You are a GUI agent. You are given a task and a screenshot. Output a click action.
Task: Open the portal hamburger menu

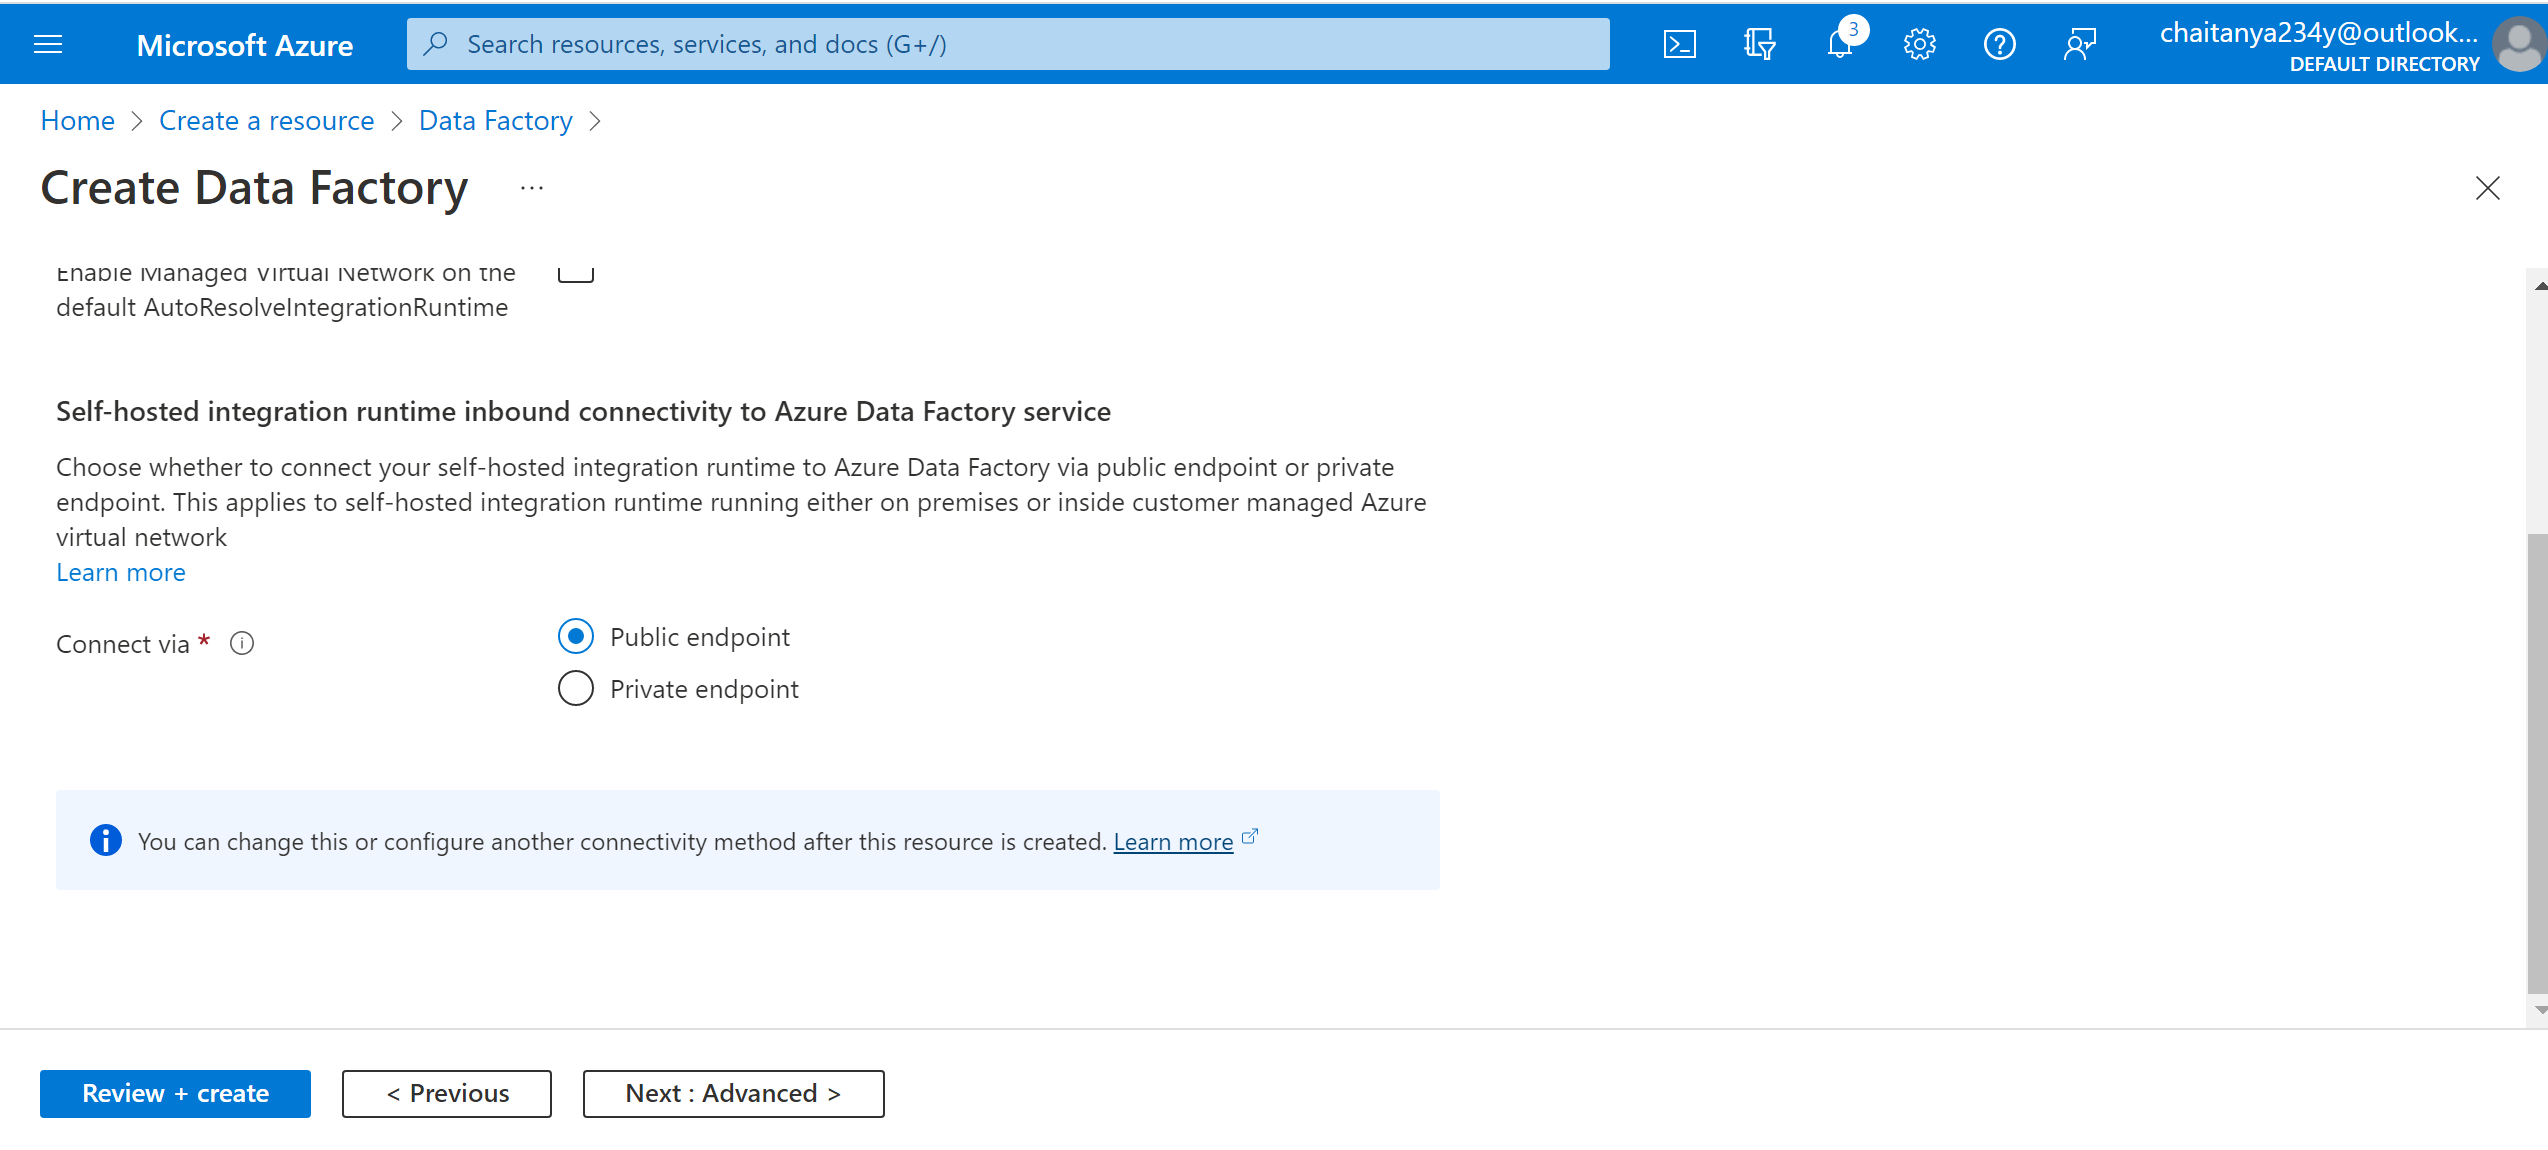tap(48, 44)
